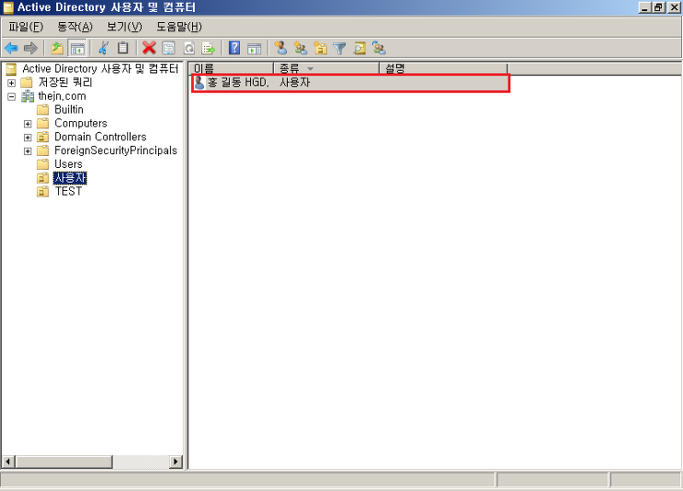Select the Computers container label
The height and width of the screenshot is (491, 683).
(x=81, y=123)
